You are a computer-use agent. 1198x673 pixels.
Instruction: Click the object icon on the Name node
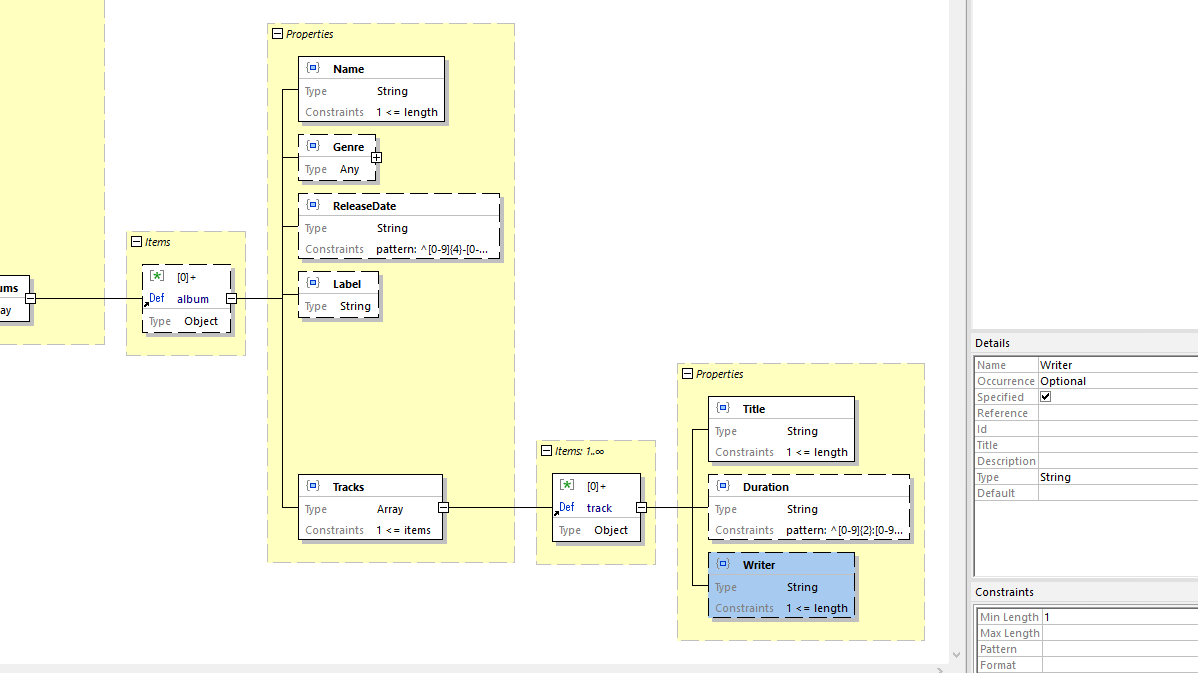313,67
